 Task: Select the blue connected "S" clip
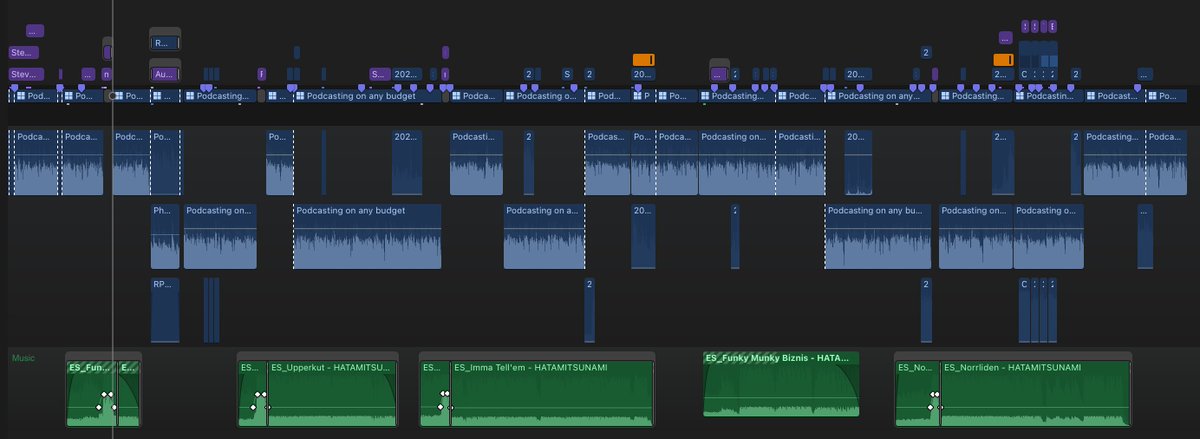[567, 74]
